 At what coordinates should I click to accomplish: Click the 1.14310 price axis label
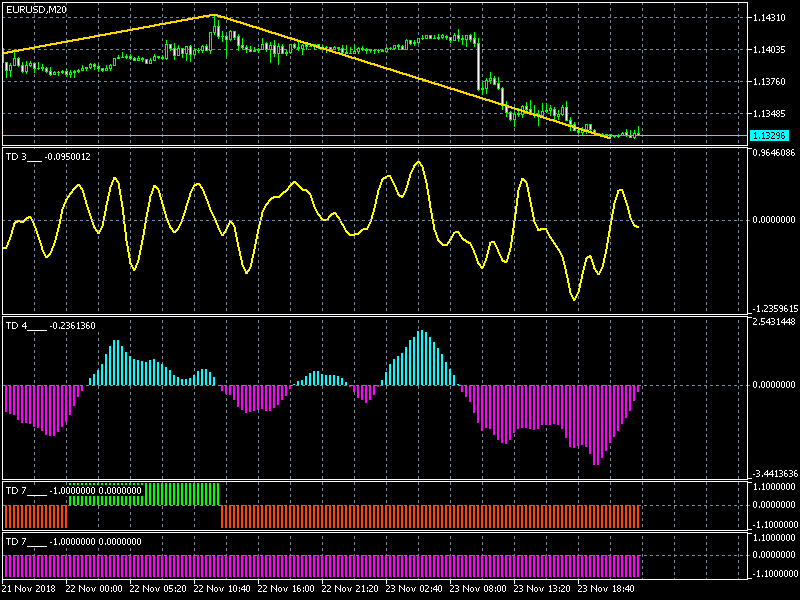tap(769, 18)
